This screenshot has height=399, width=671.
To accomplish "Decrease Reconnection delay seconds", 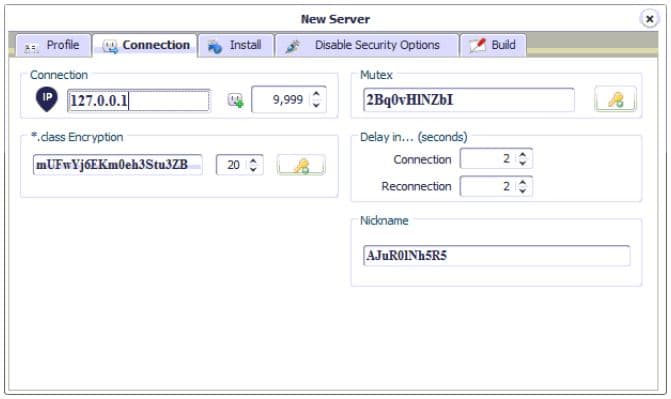I will pos(523,191).
